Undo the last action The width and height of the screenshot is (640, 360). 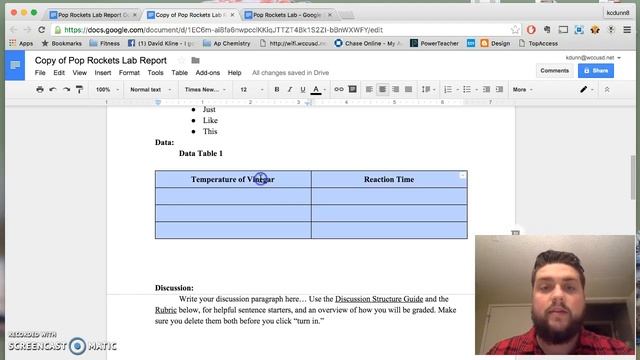coord(53,89)
